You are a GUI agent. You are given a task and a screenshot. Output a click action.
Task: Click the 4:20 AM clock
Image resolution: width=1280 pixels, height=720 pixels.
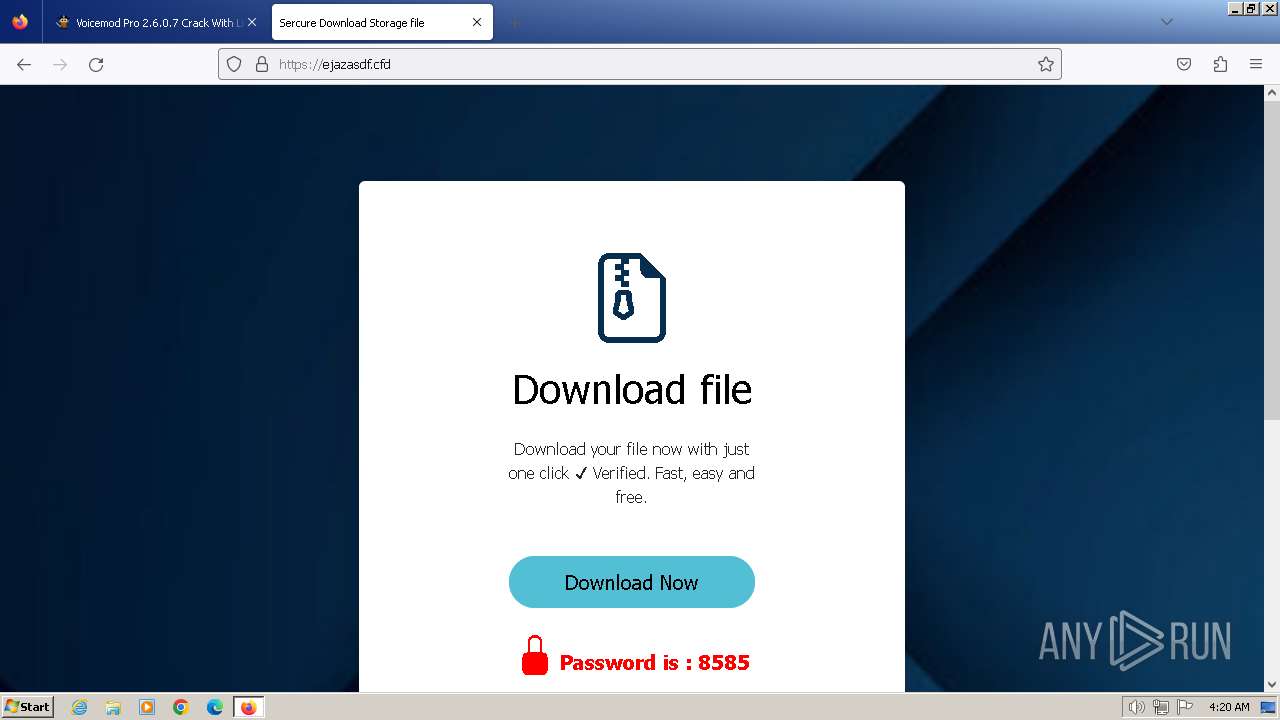tap(1229, 707)
